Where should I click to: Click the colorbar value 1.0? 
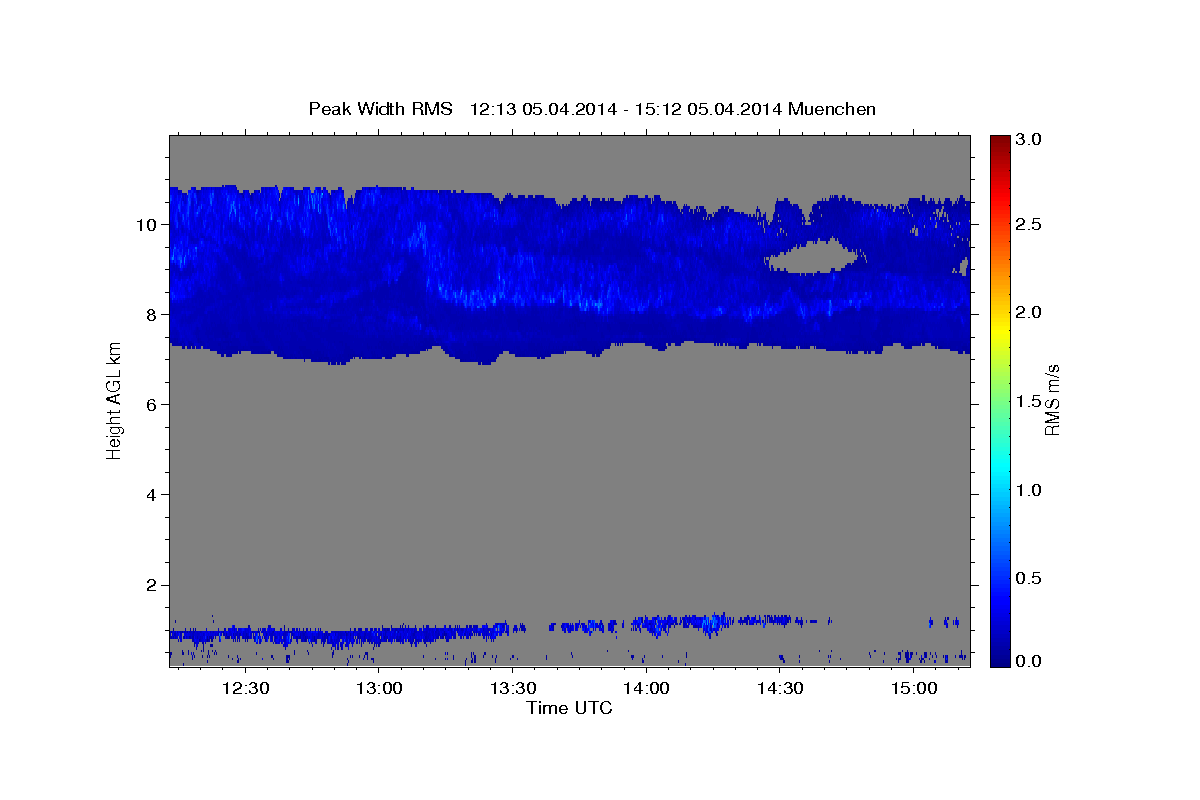1030,490
